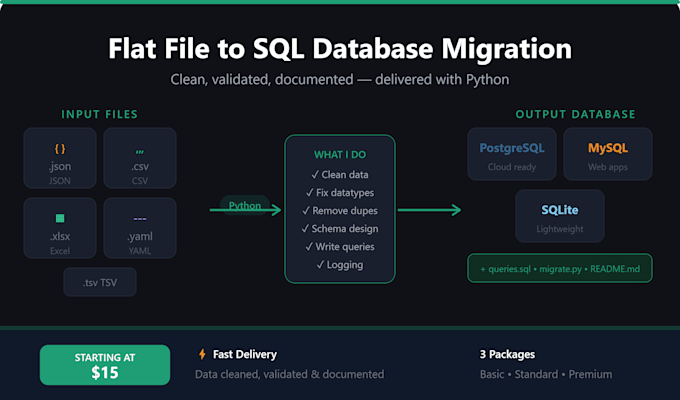Click the 'WHAT I DO' heading
The image size is (680, 400).
tap(340, 154)
